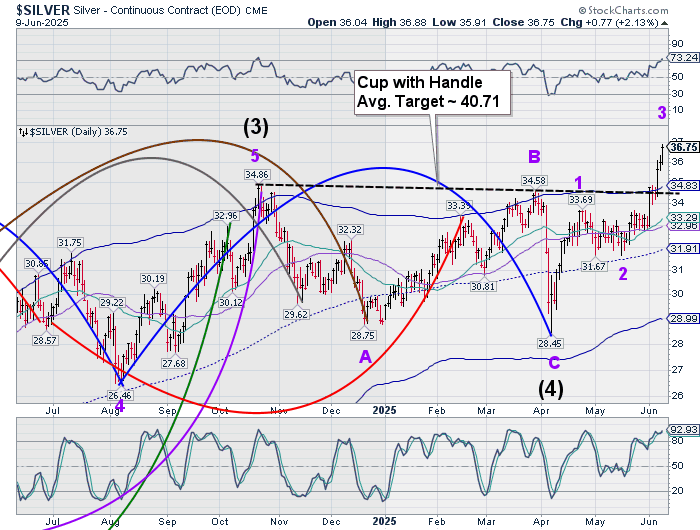The image size is (700, 530).
Task: Click the 36.75 current price tag
Action: pyautogui.click(x=682, y=147)
